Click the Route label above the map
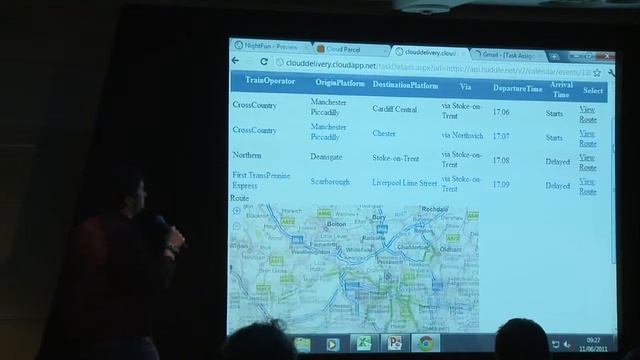Screen dimensions: 640x360 240,198
